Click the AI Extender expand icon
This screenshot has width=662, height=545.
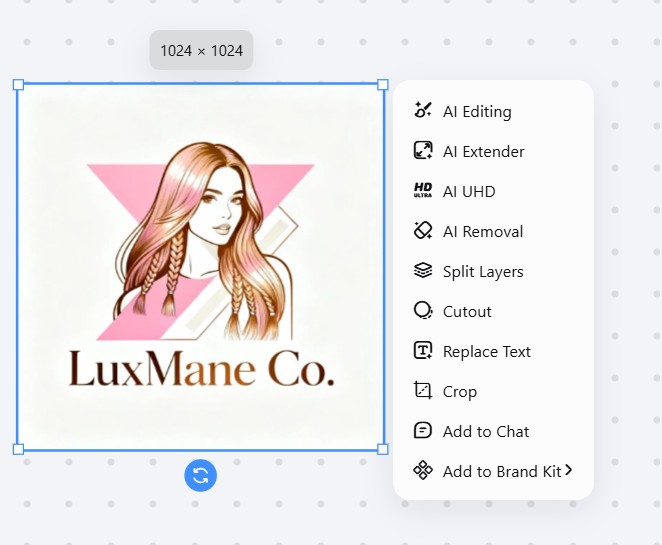[x=422, y=151]
